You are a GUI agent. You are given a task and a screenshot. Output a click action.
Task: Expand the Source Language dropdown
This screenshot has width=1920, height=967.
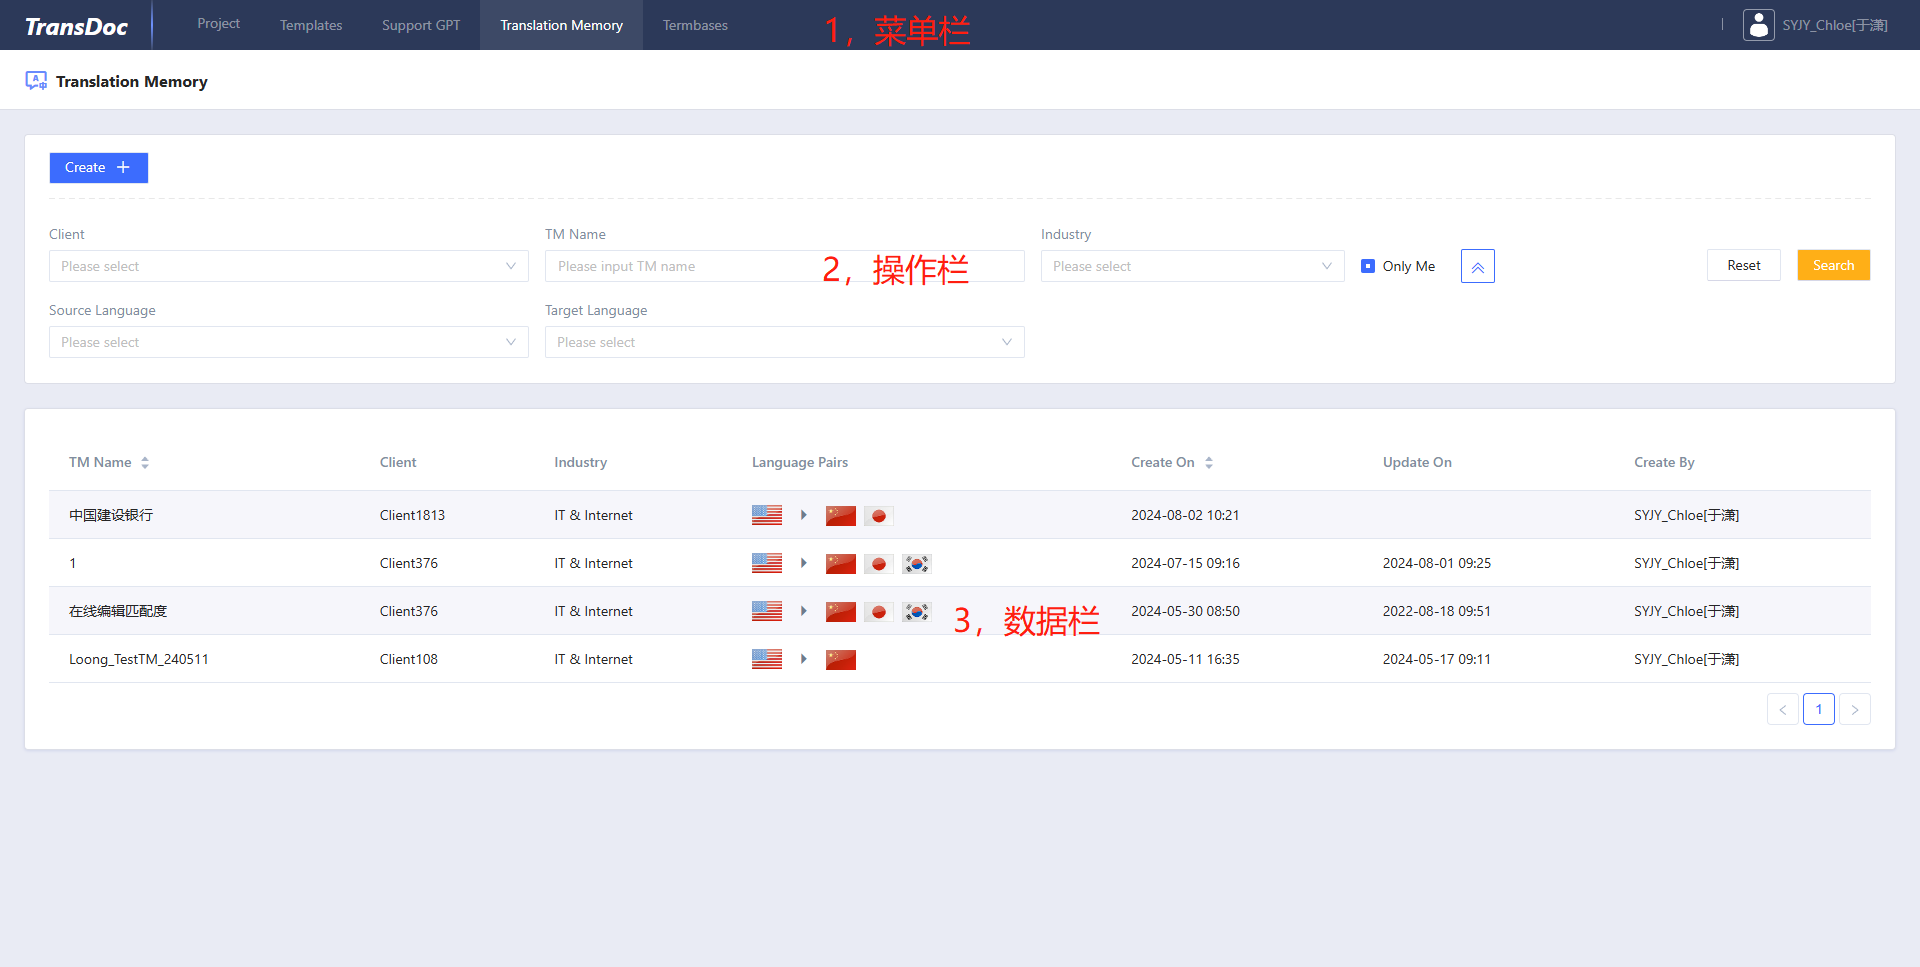pyautogui.click(x=289, y=342)
